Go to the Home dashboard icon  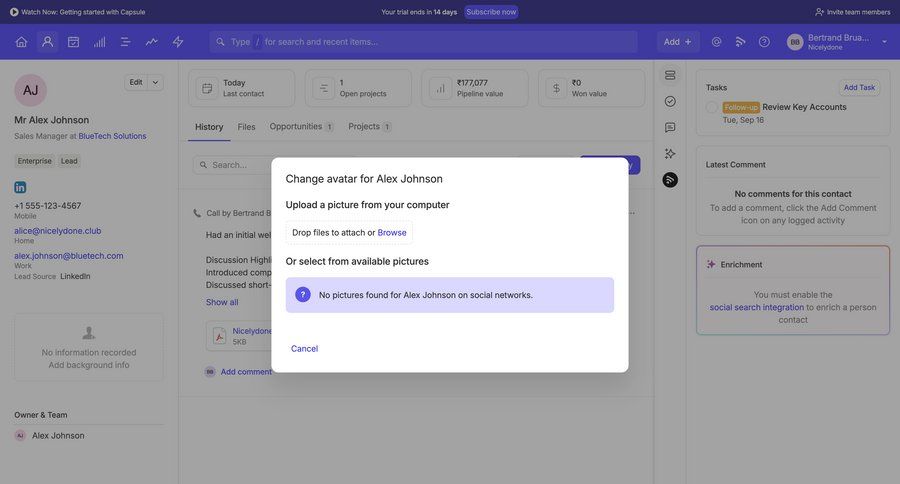click(21, 42)
